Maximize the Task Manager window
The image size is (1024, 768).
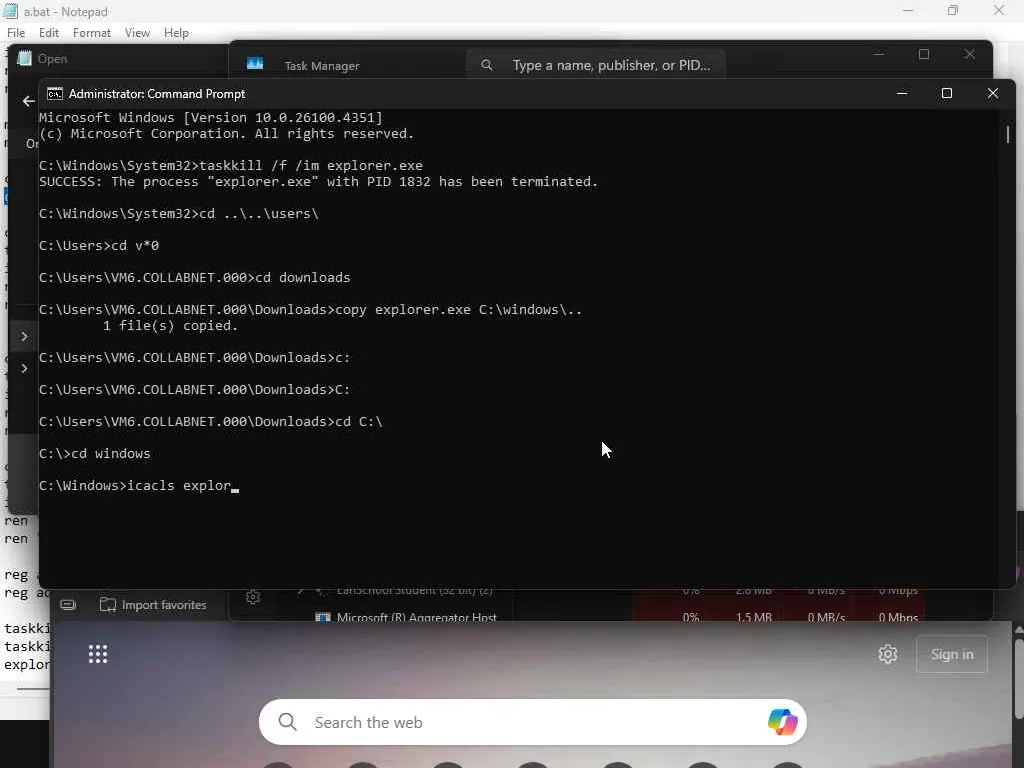click(x=924, y=55)
